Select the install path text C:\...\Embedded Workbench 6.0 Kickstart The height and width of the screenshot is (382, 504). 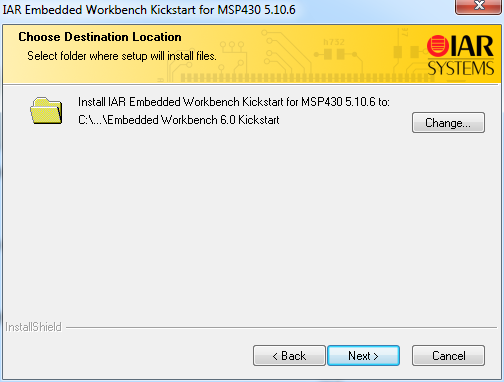179,120
